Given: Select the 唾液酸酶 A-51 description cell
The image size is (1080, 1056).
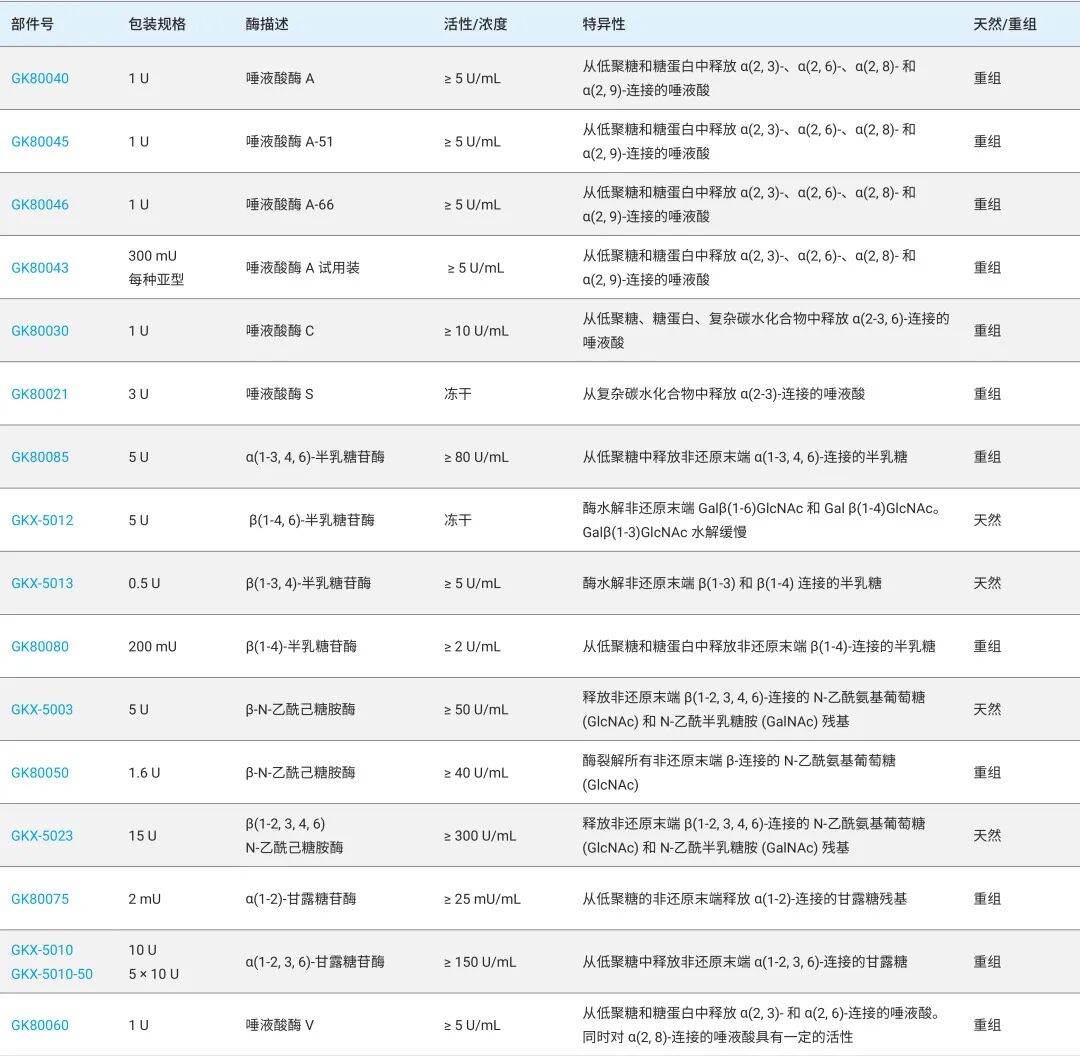Looking at the screenshot, I should click(289, 142).
